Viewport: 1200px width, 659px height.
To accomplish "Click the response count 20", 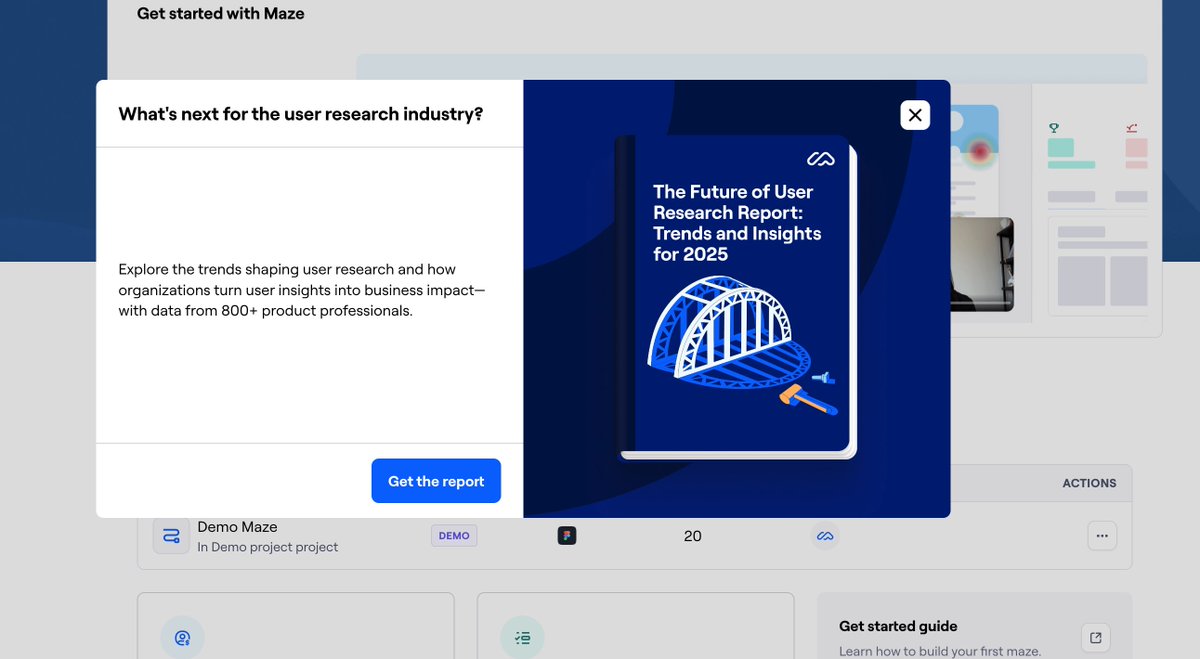I will pos(693,536).
